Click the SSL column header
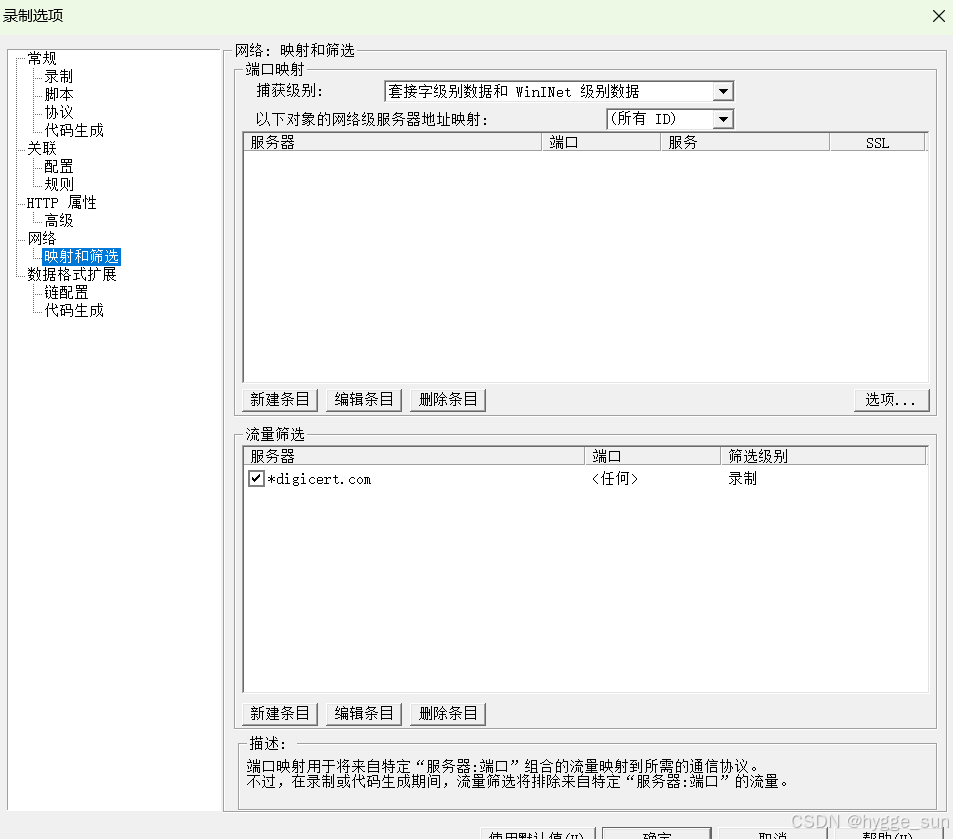This screenshot has height=839, width=953. tap(877, 142)
